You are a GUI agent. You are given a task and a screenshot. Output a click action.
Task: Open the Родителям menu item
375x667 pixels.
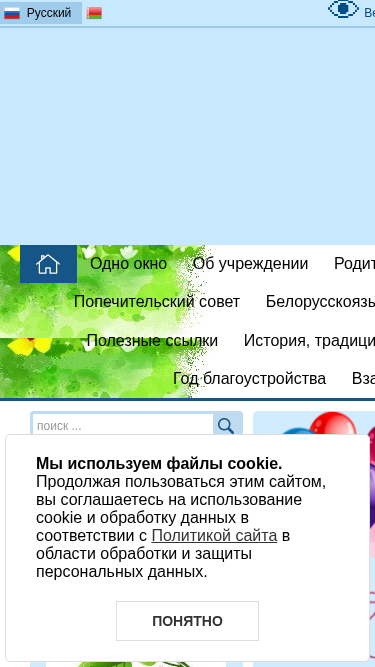pyautogui.click(x=354, y=264)
